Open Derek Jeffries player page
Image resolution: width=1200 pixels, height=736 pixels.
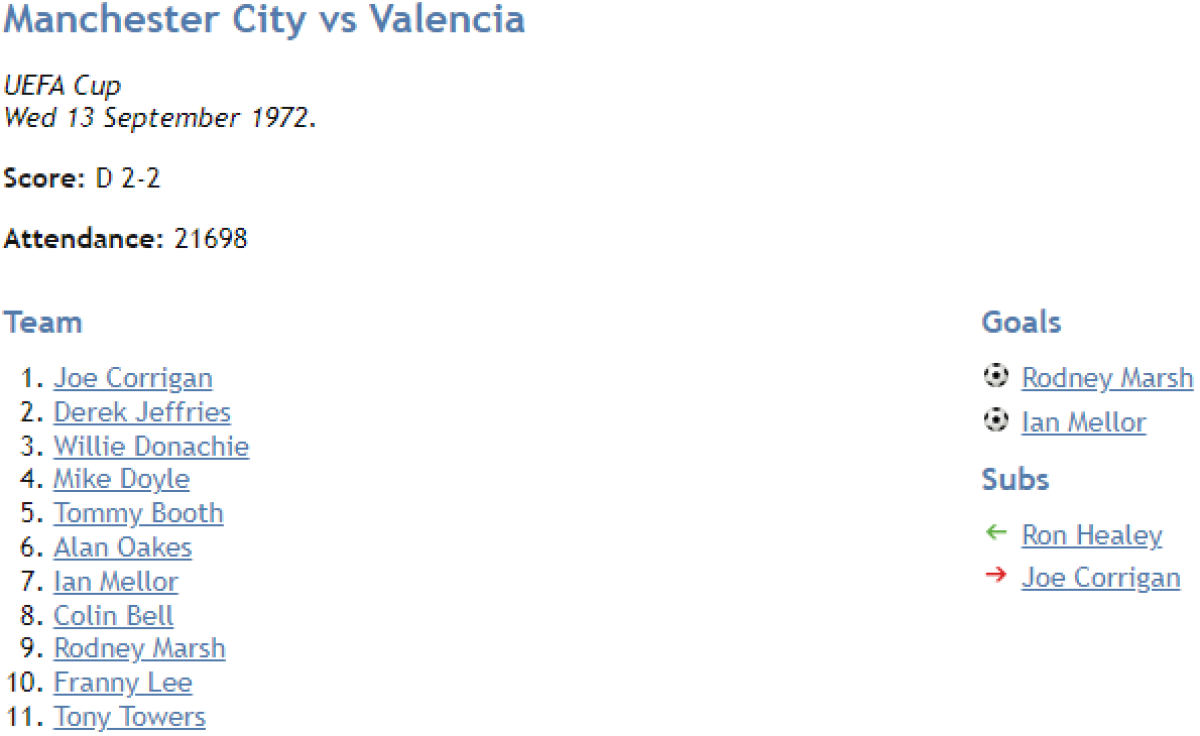tap(142, 413)
